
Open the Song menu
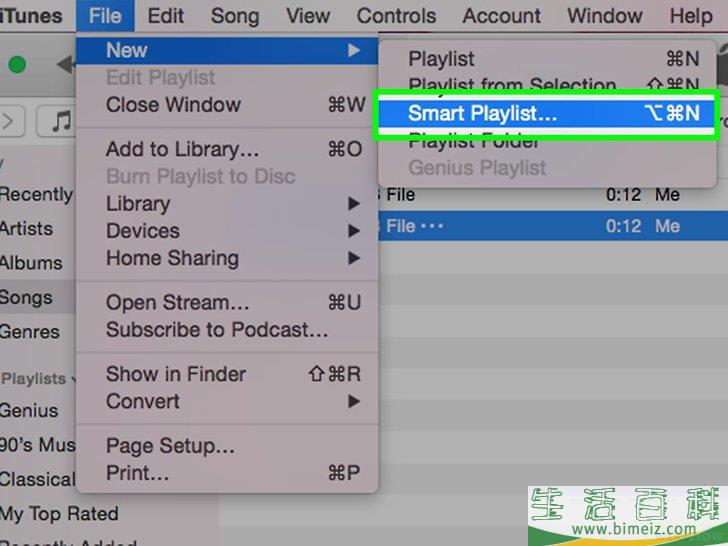(x=235, y=16)
